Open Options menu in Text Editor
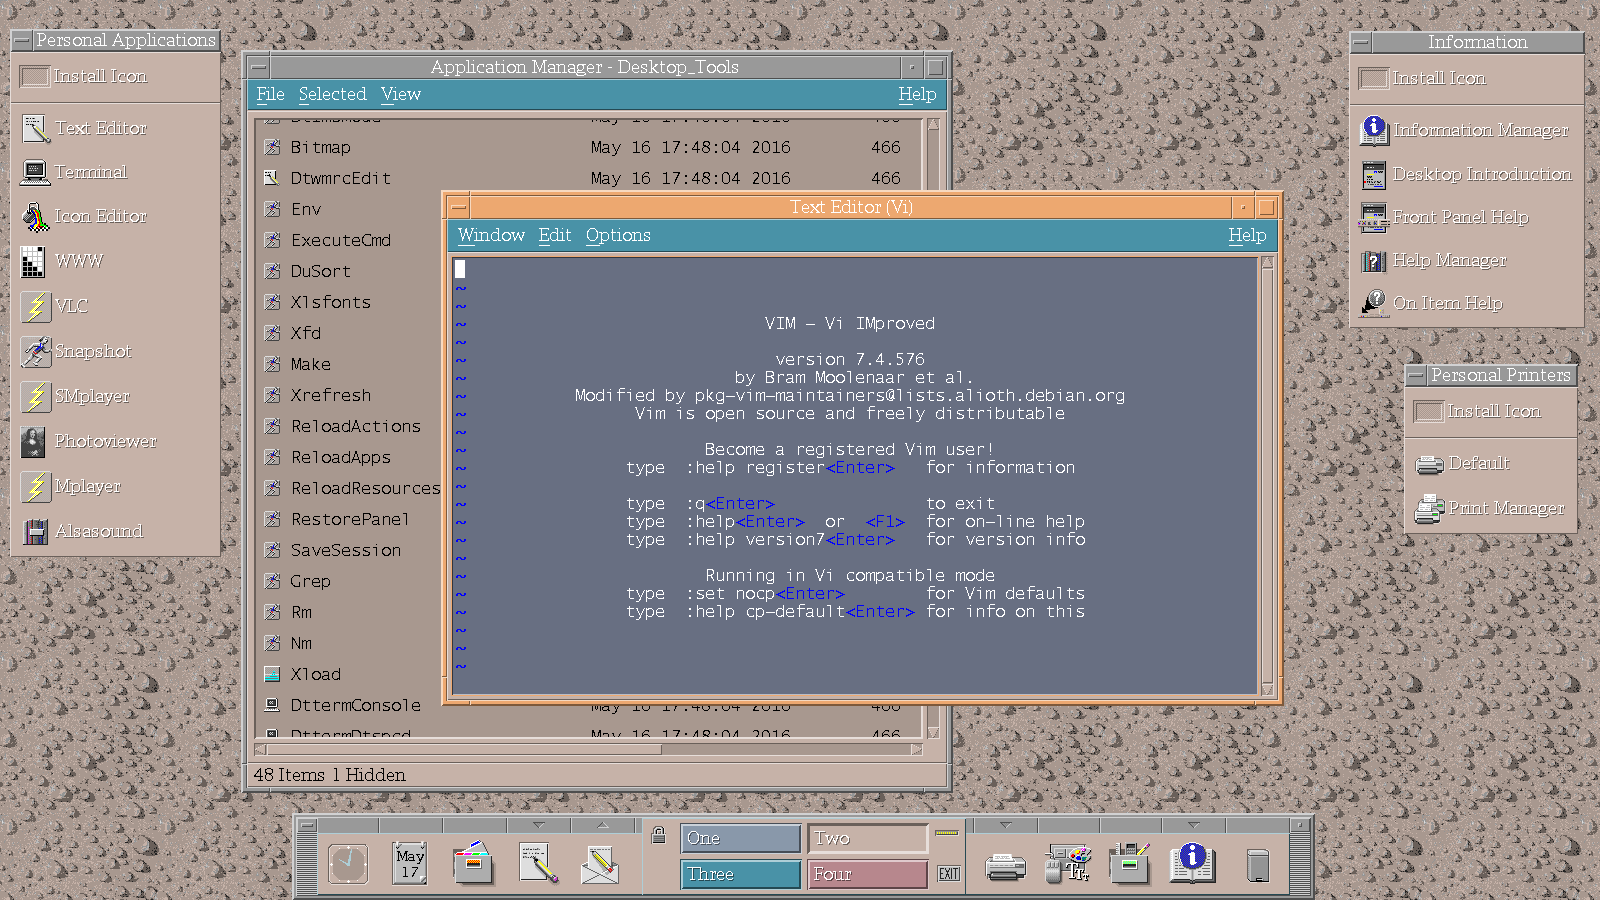This screenshot has width=1600, height=900. (x=618, y=235)
